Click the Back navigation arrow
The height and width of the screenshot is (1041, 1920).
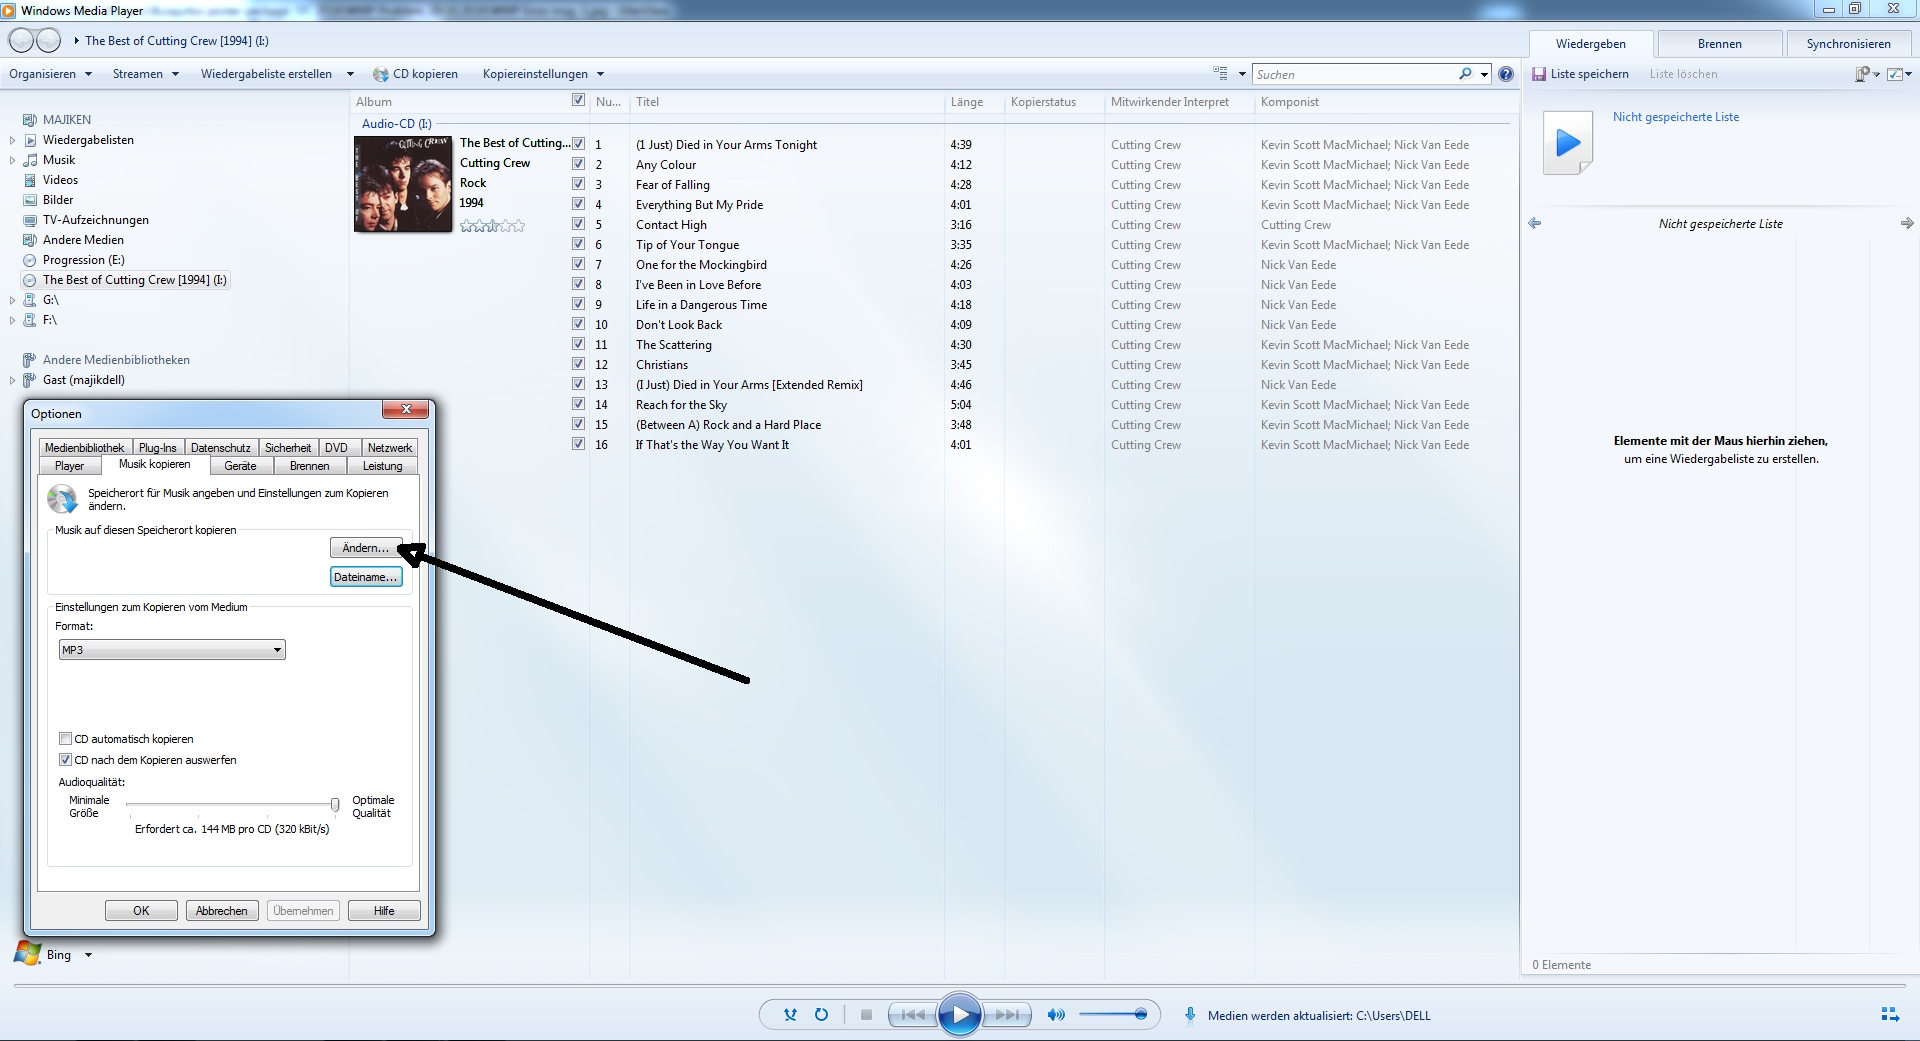click(x=21, y=41)
